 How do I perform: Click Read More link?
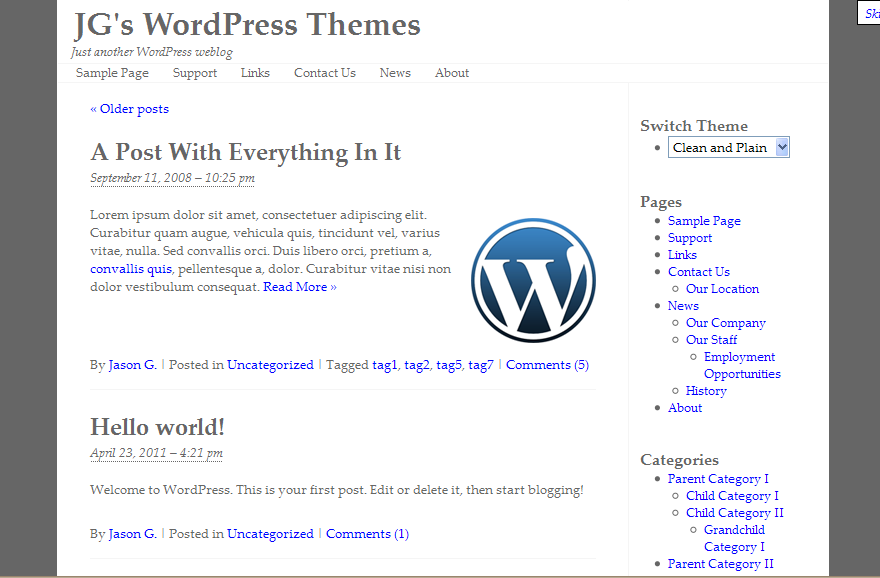tap(300, 287)
